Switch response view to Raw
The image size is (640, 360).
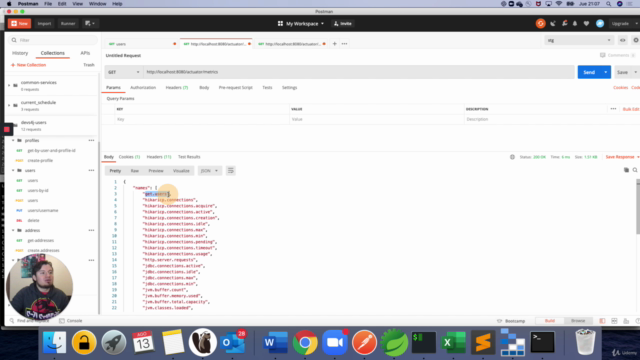pos(135,171)
